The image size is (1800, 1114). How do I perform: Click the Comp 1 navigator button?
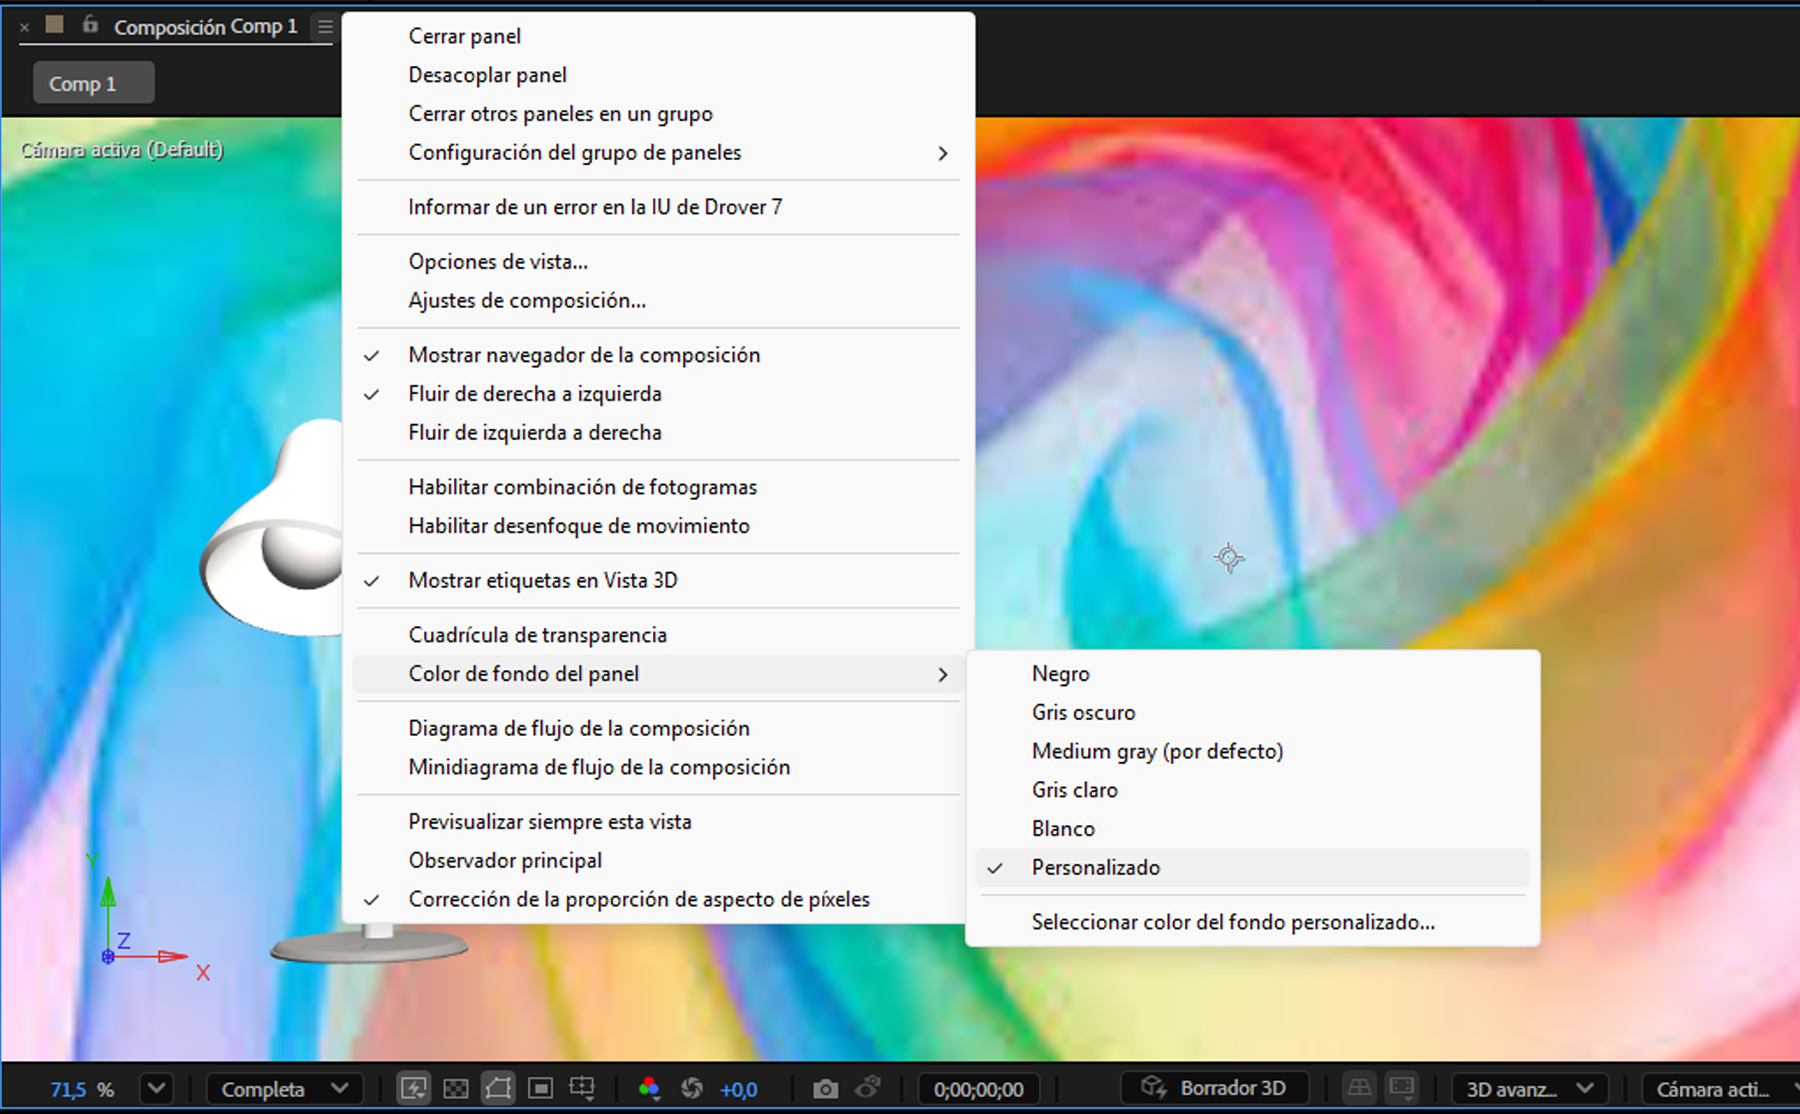click(93, 84)
